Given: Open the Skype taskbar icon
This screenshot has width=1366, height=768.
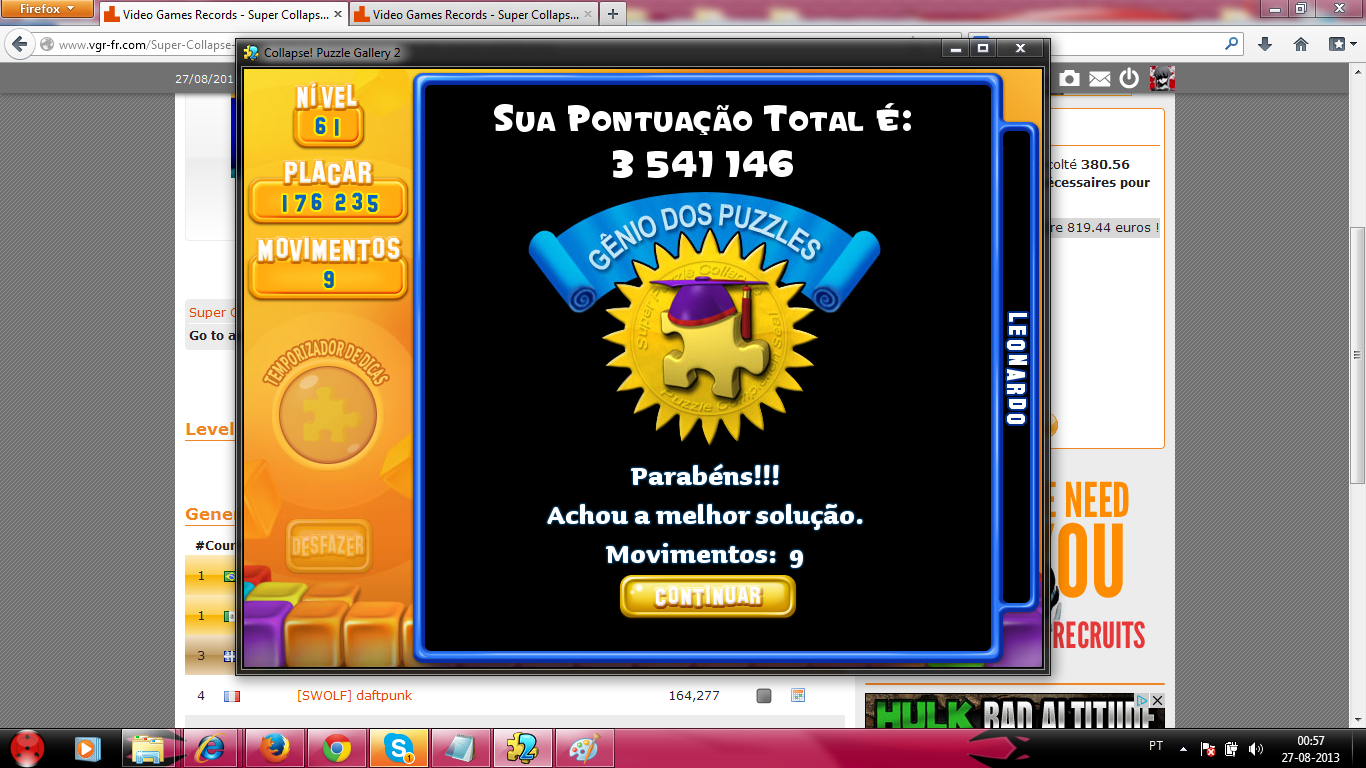Looking at the screenshot, I should pyautogui.click(x=399, y=748).
